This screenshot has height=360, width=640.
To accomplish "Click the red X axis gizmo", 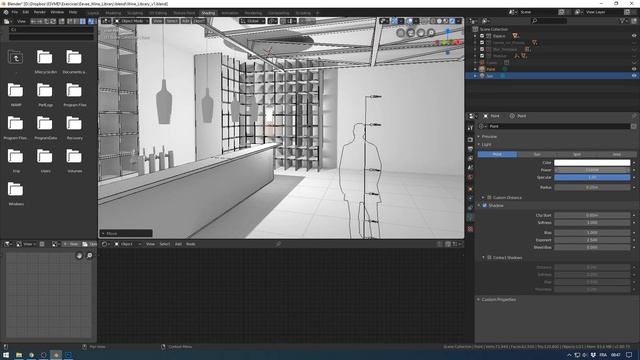I will tap(458, 42).
